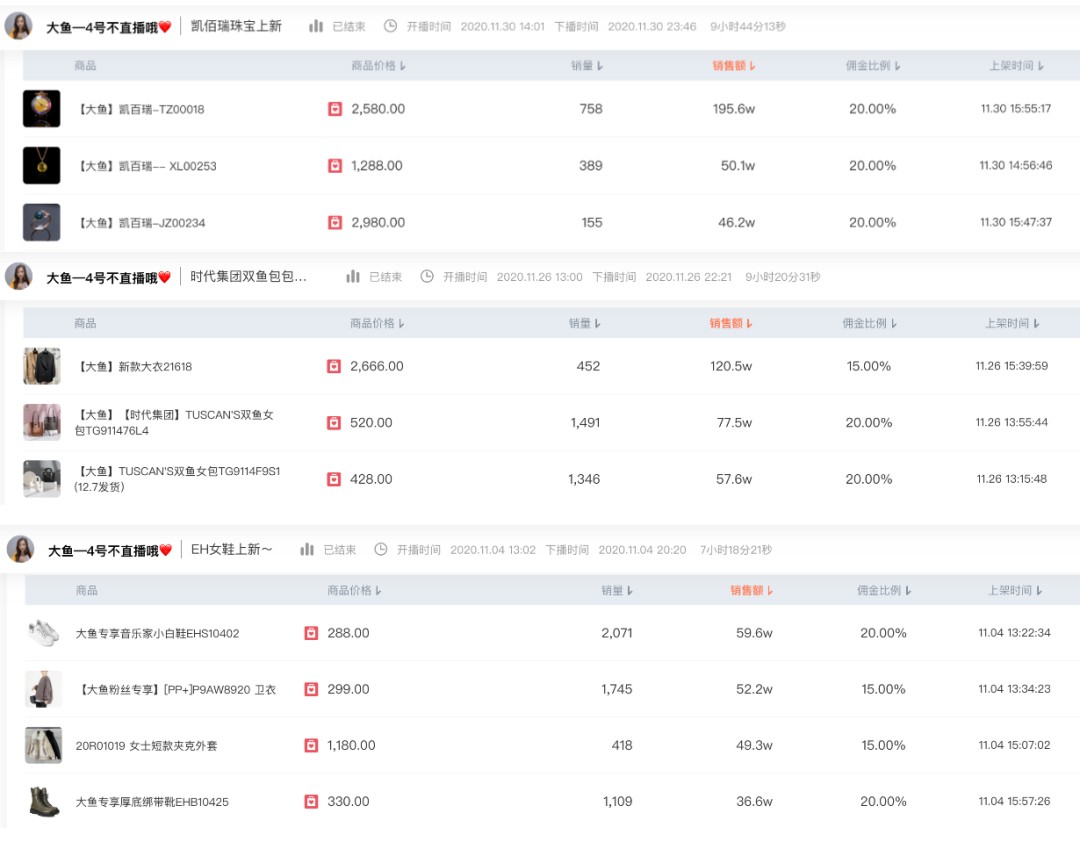Click sales amount 120.5w
Viewport: 1080px width, 842px height.
[x=731, y=366]
